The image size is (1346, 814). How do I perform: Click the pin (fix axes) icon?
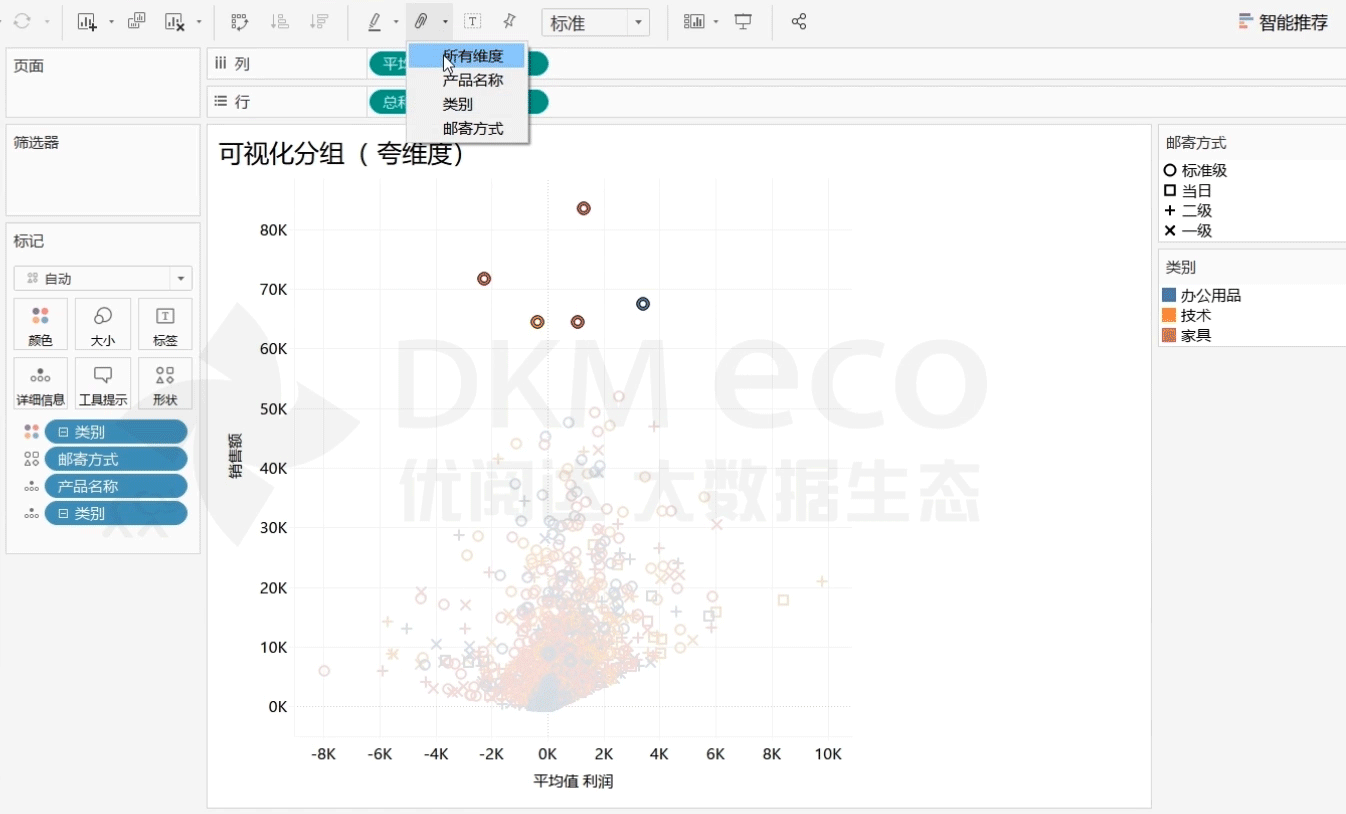point(509,22)
